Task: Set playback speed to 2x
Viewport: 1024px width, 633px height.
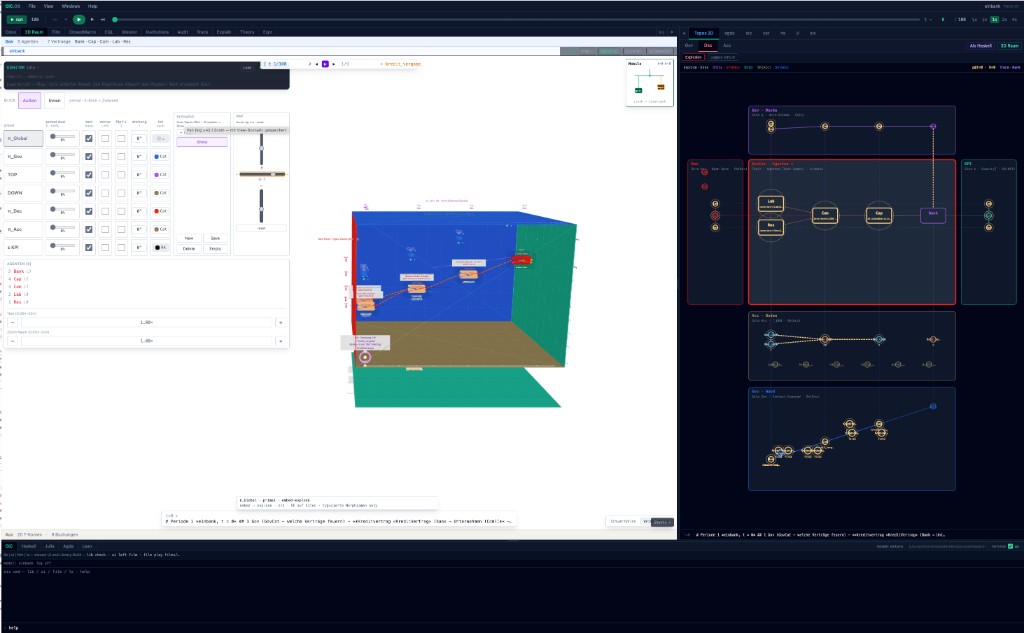Action: (1004, 20)
